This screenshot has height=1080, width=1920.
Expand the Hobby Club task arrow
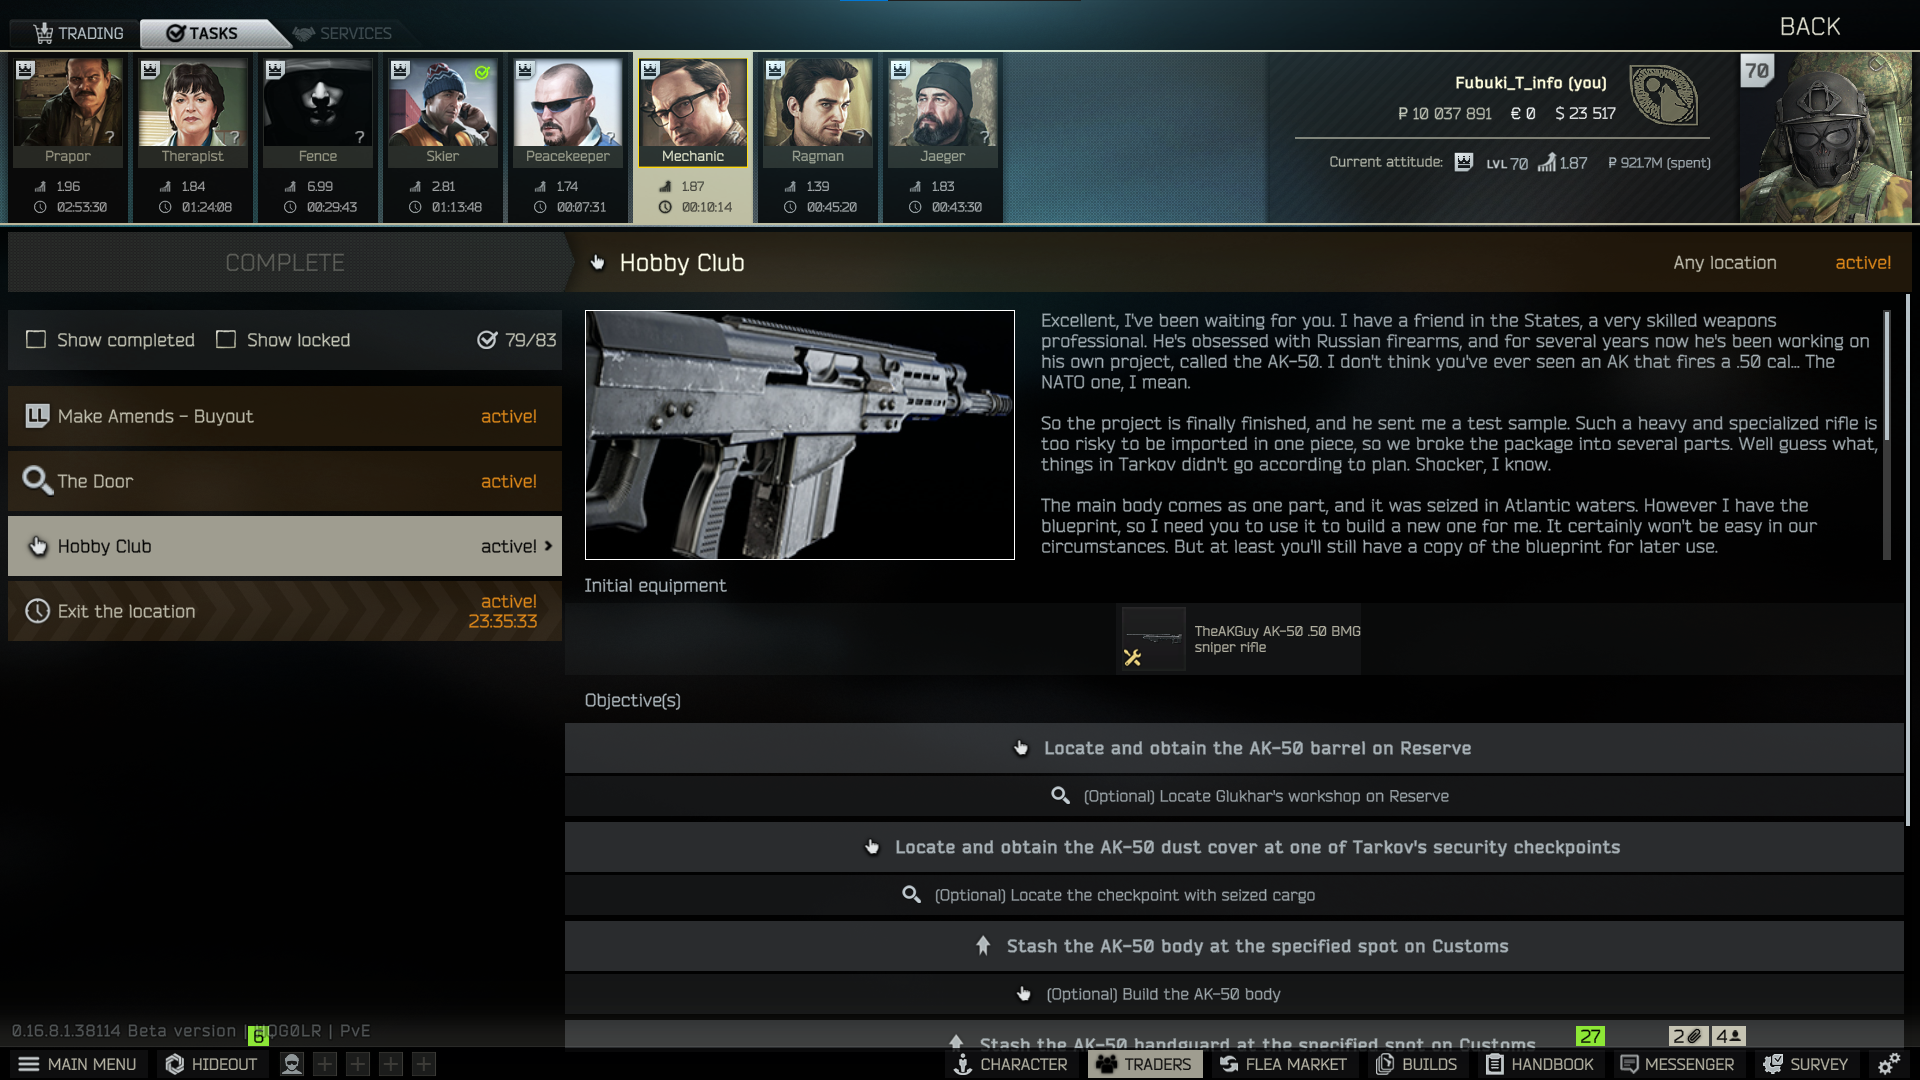point(548,546)
